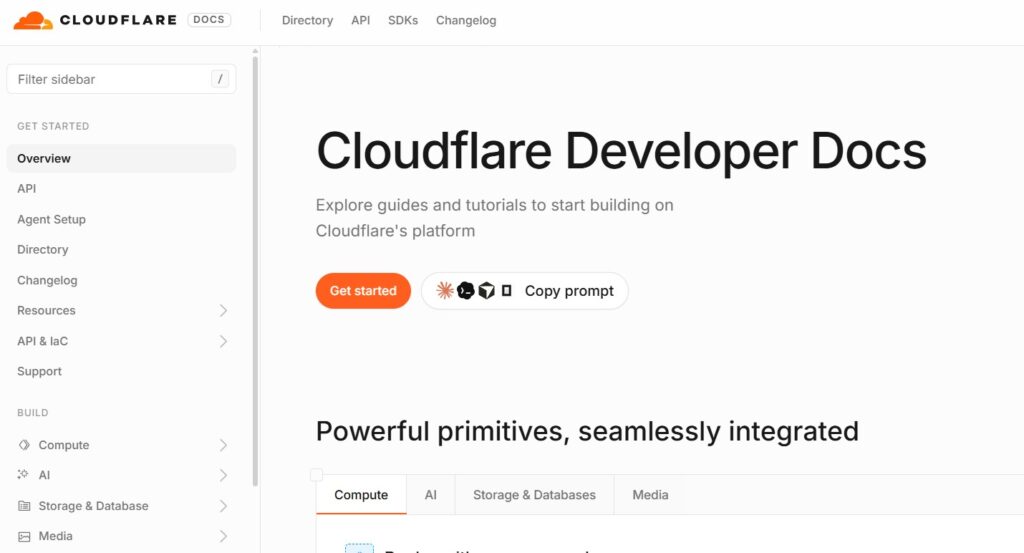Expand the Resources section chevron
The width and height of the screenshot is (1024, 553).
coord(223,310)
